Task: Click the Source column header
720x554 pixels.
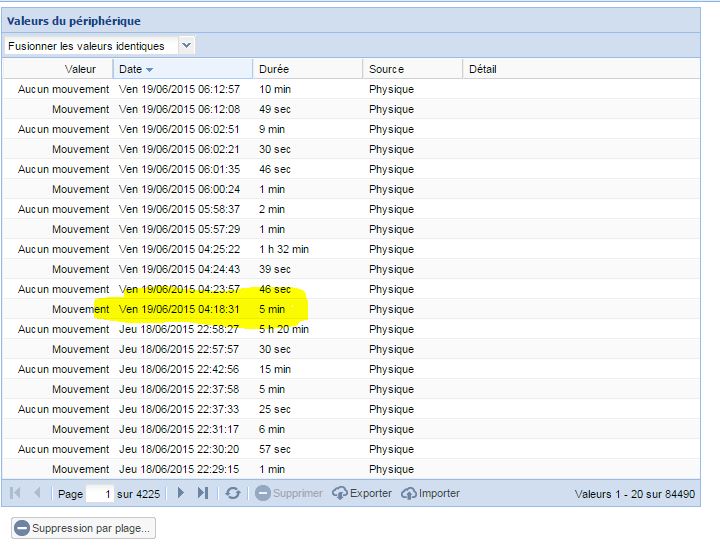Action: click(x=386, y=69)
